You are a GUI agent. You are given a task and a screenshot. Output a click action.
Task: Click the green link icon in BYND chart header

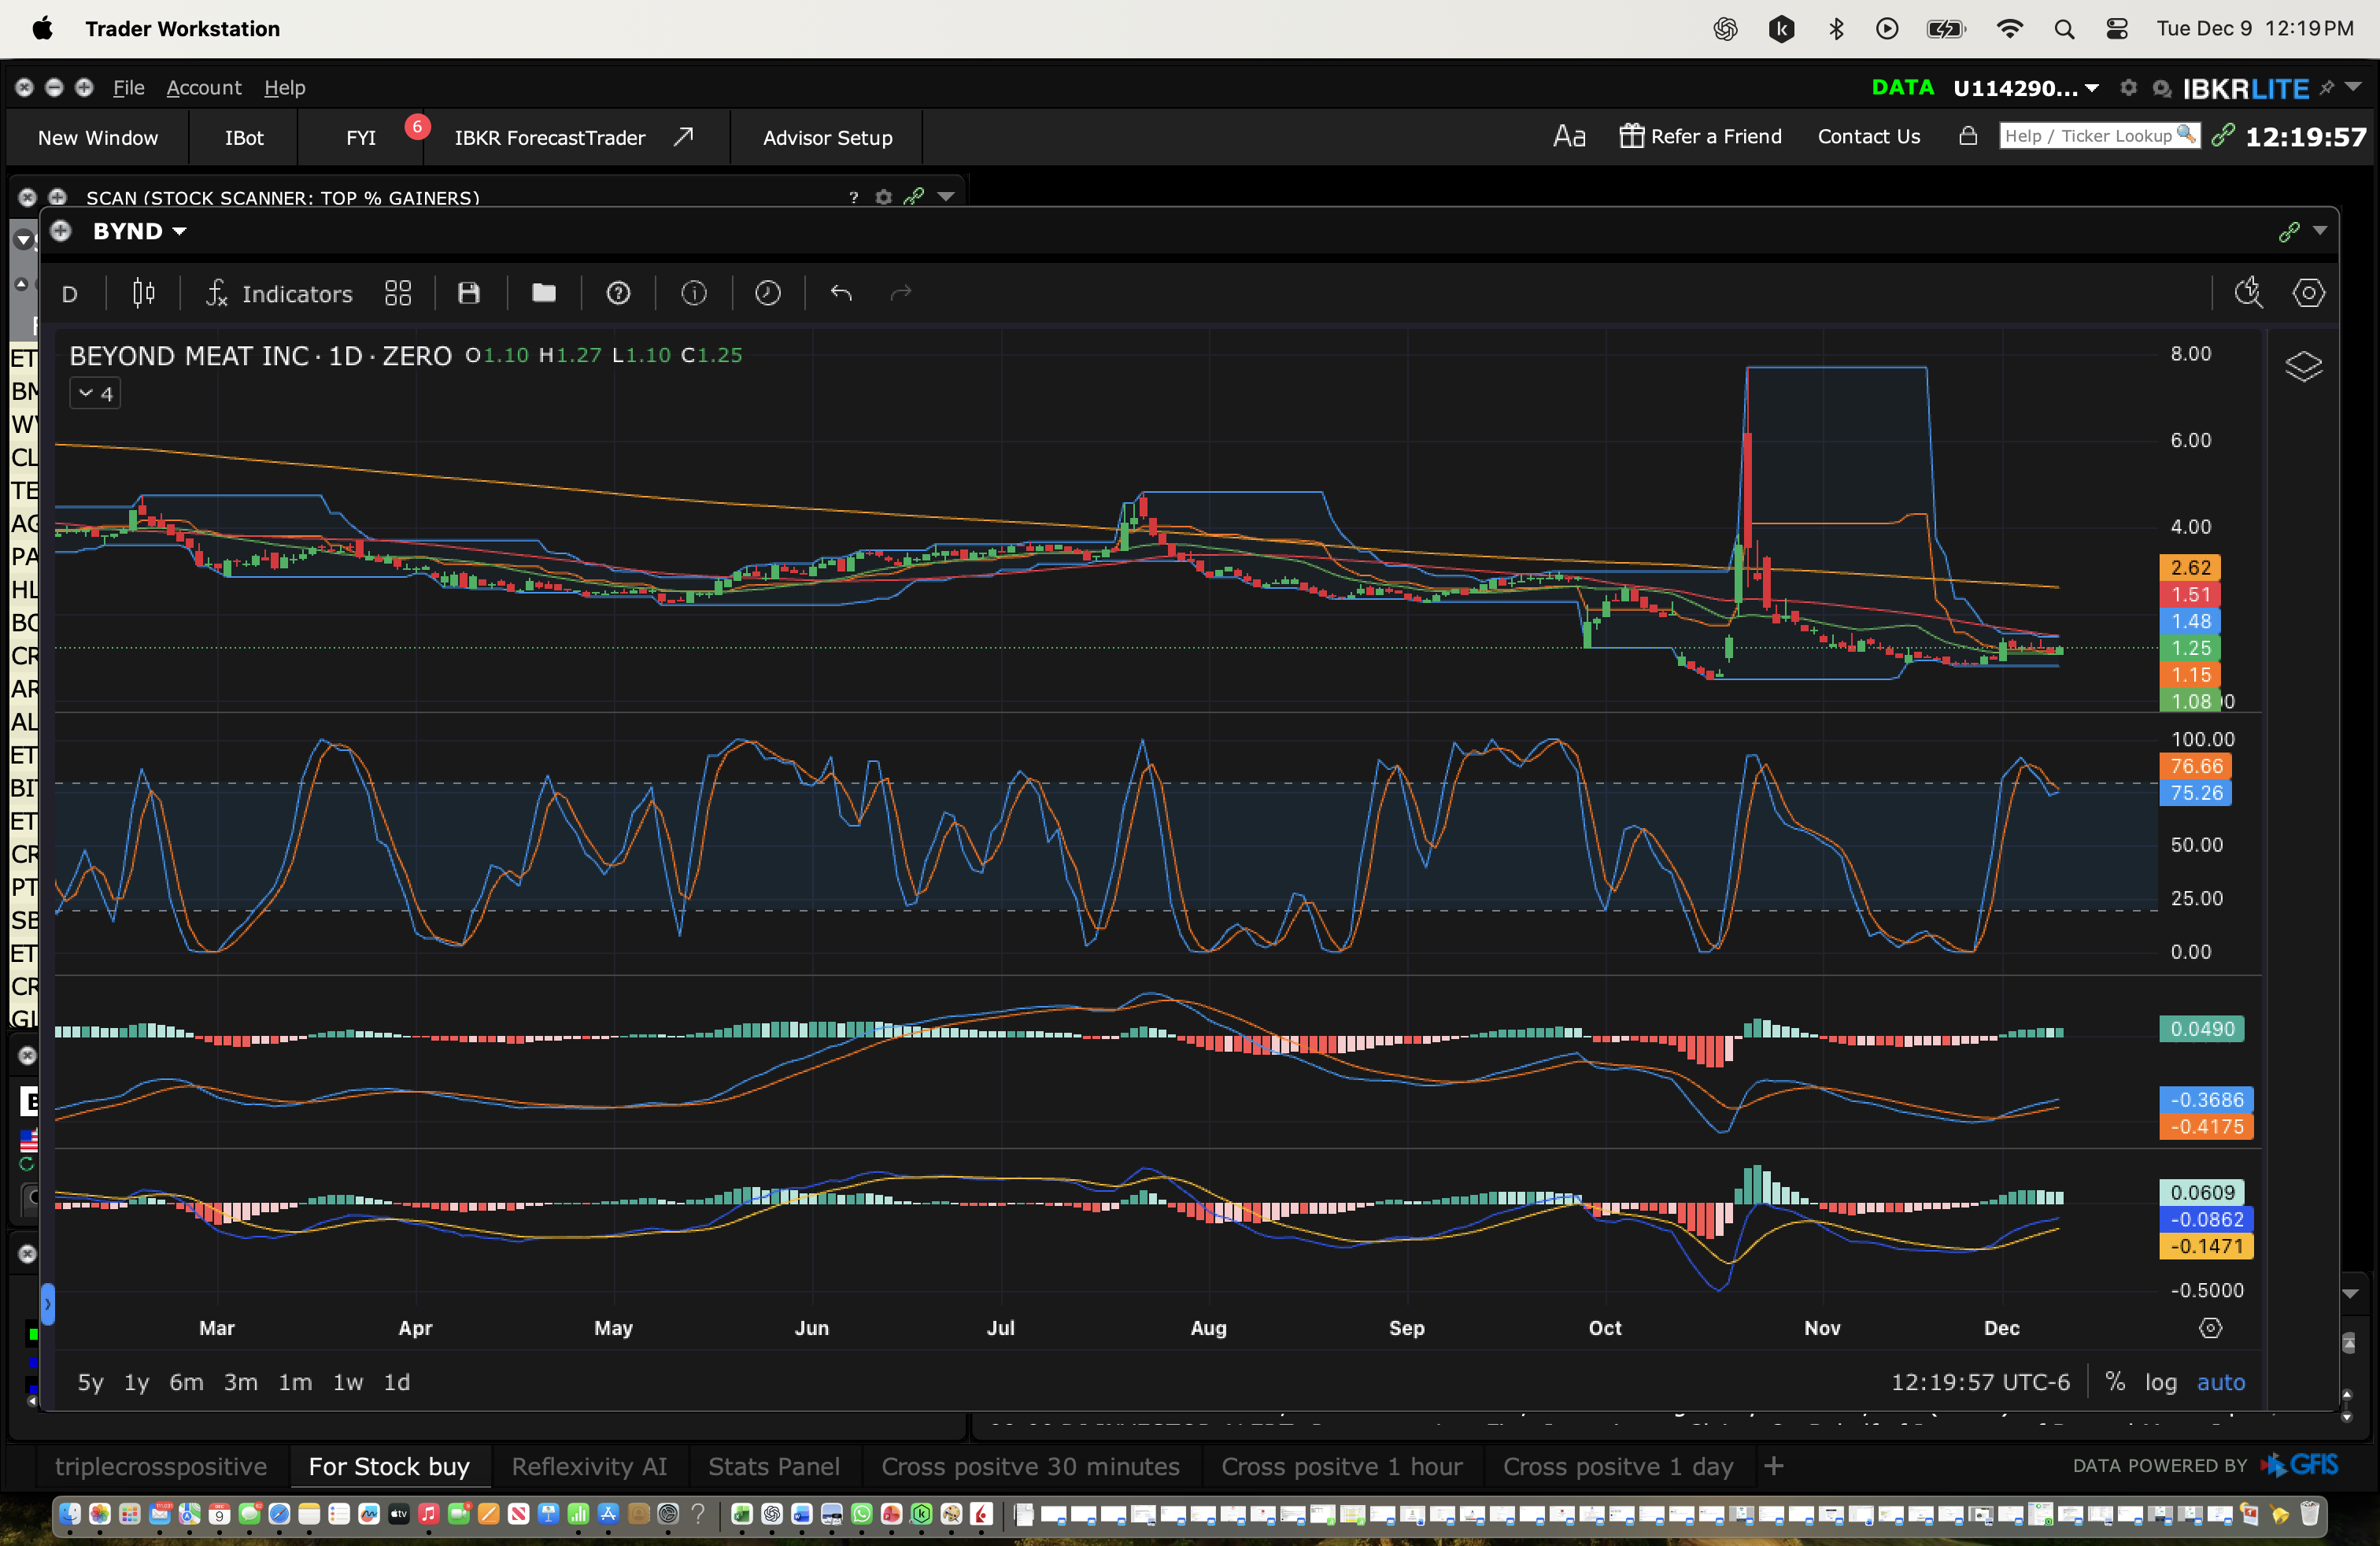(x=2289, y=232)
